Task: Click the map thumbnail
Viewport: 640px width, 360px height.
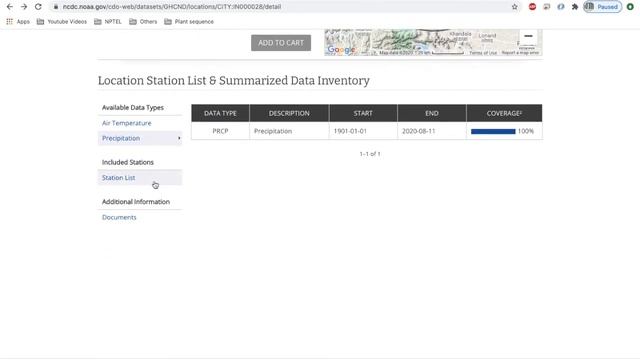Action: tap(433, 42)
